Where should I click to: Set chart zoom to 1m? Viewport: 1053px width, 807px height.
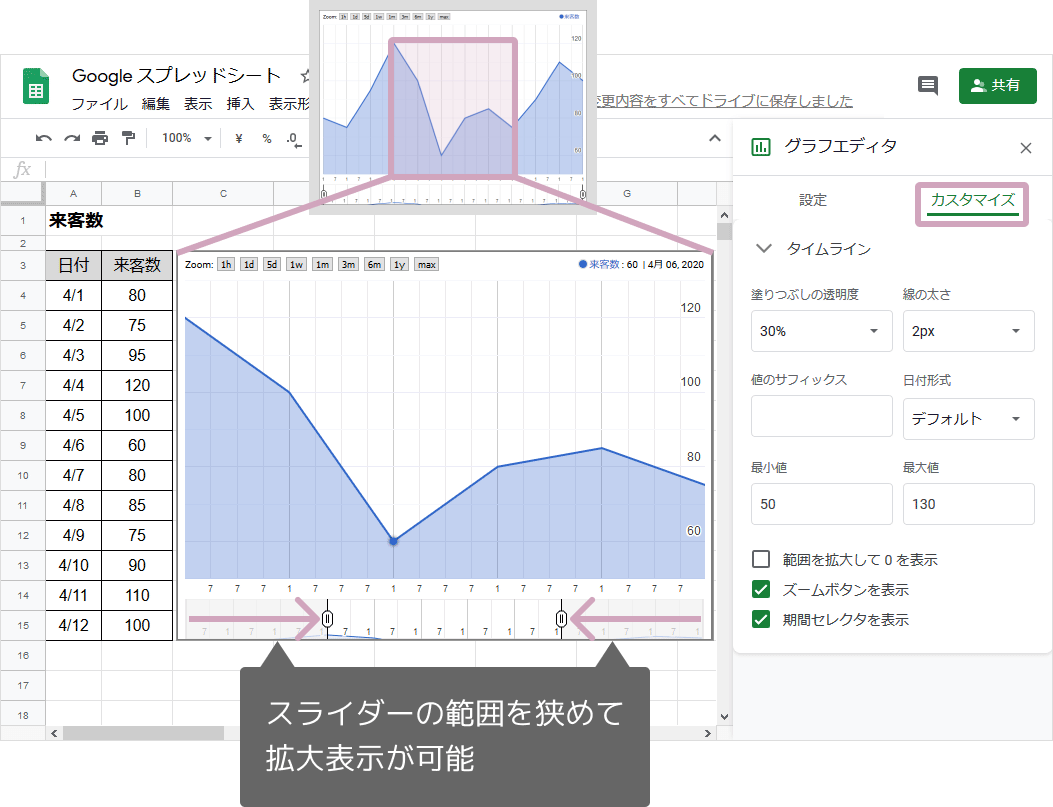click(x=322, y=265)
